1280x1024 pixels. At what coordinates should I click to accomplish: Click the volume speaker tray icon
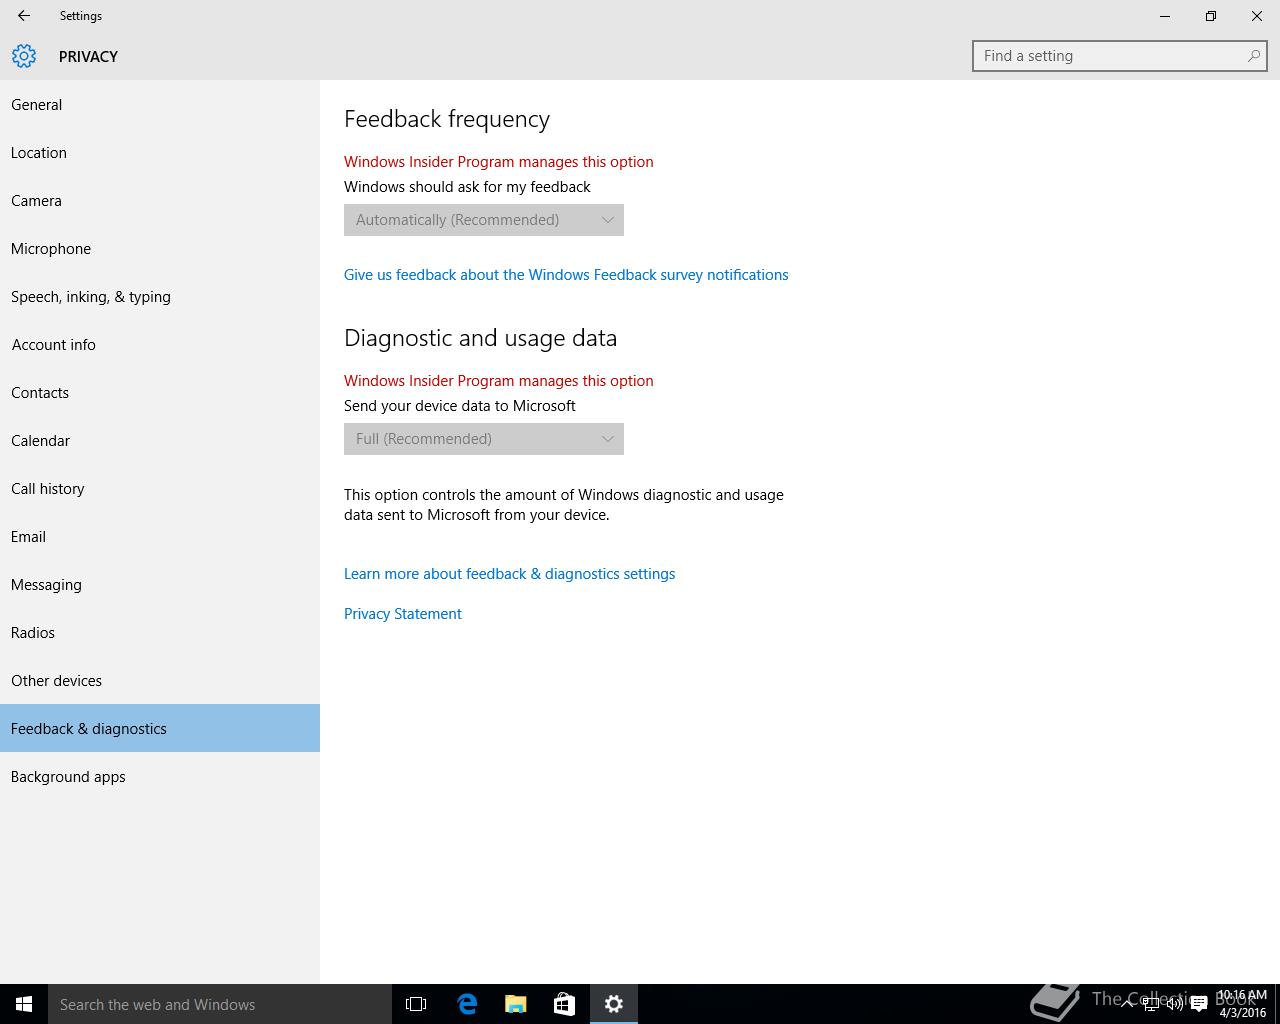point(1175,1004)
